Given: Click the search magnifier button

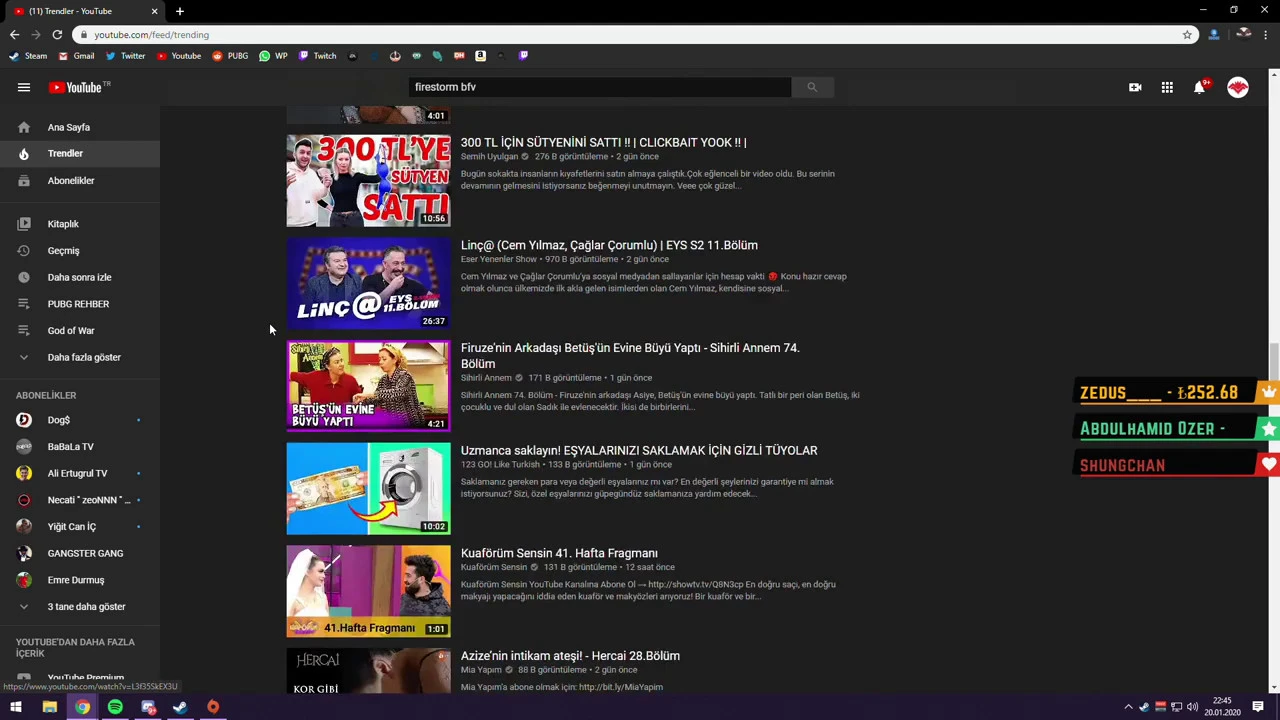Looking at the screenshot, I should tap(812, 87).
